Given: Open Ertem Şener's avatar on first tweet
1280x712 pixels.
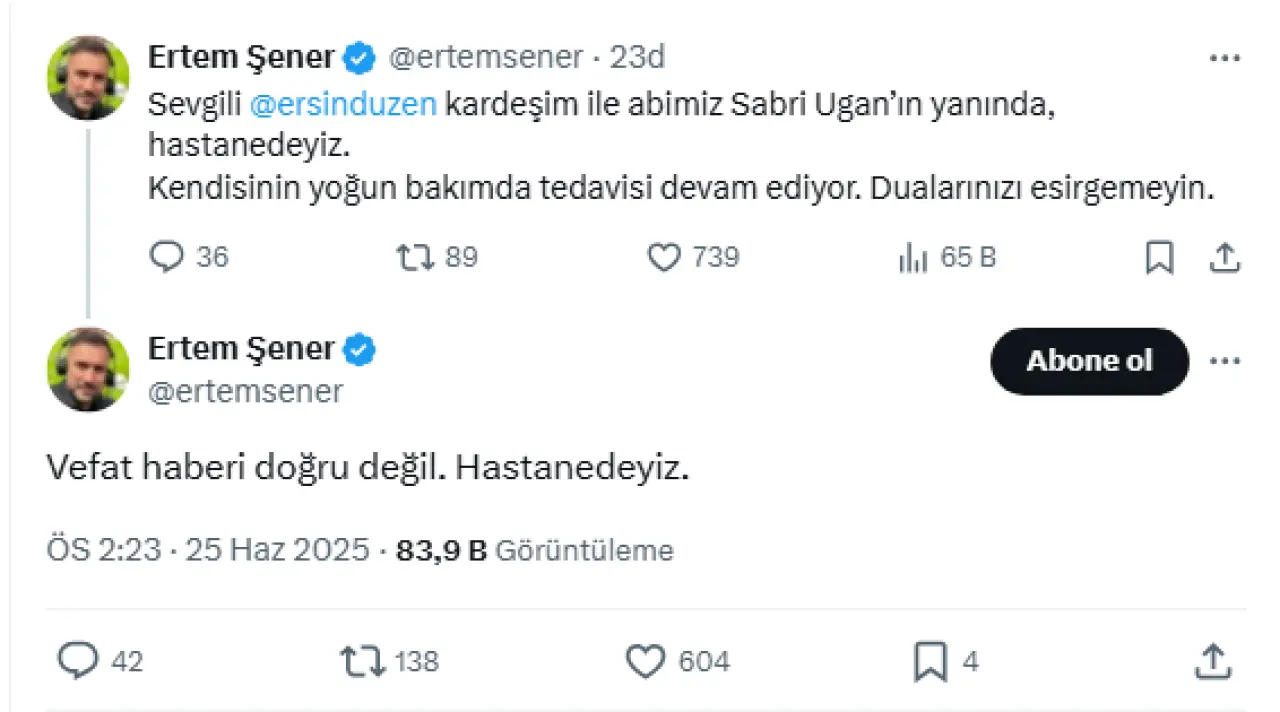Looking at the screenshot, I should pos(88,78).
